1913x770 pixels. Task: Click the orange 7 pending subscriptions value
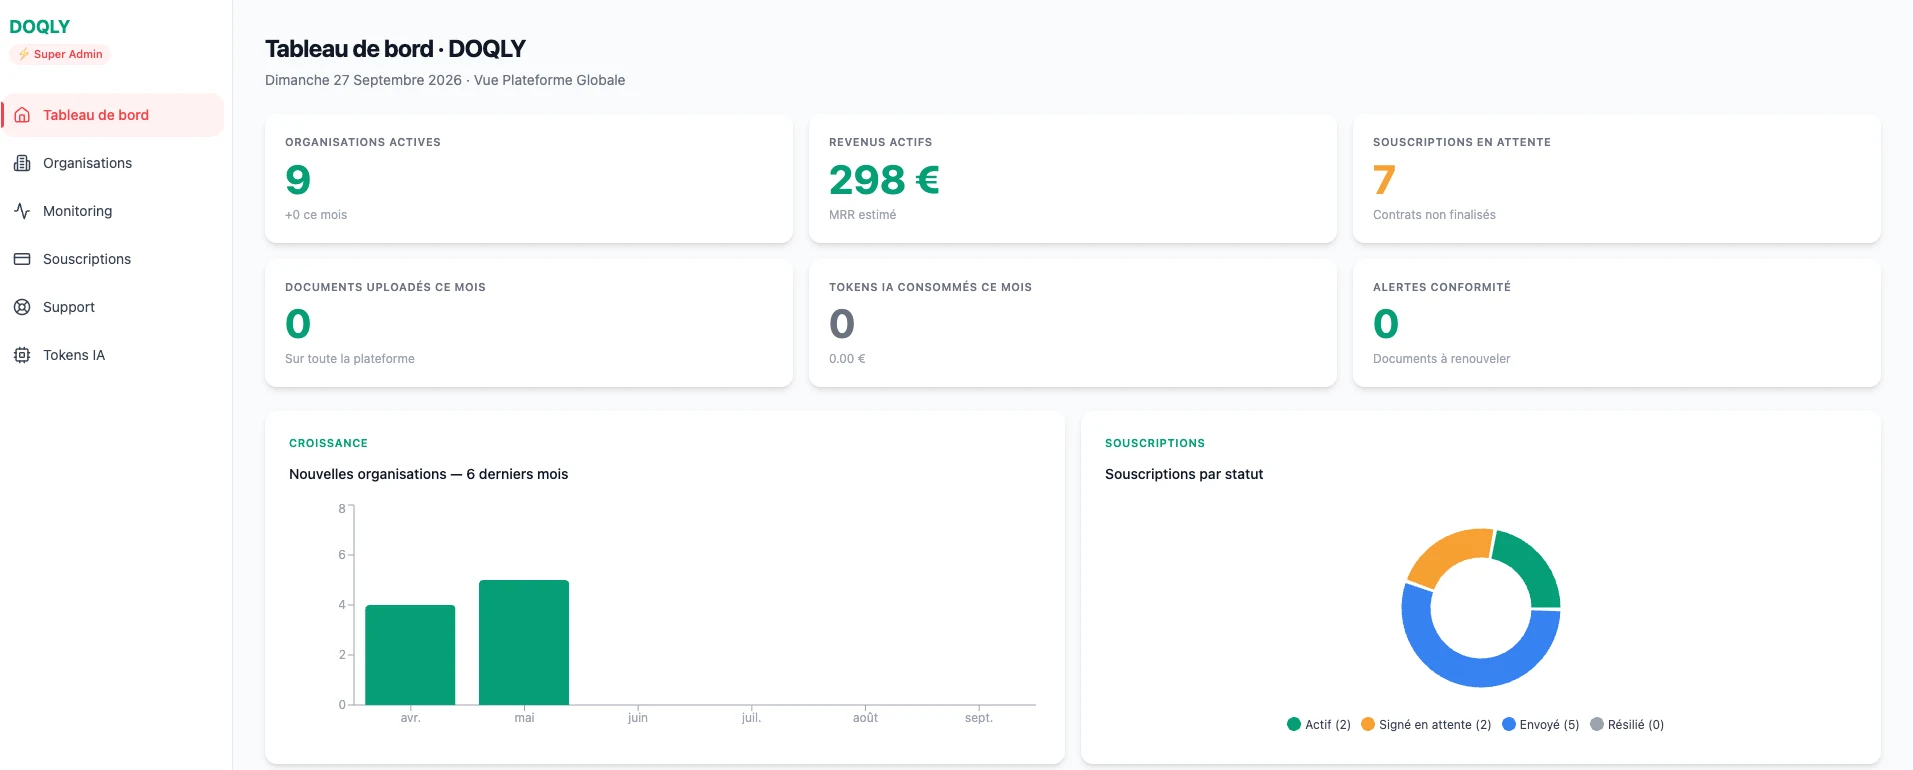click(x=1384, y=180)
